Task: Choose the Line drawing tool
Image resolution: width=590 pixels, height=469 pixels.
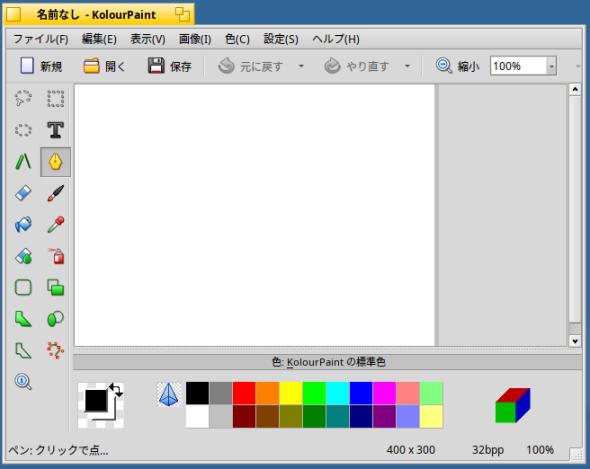Action: pyautogui.click(x=23, y=162)
